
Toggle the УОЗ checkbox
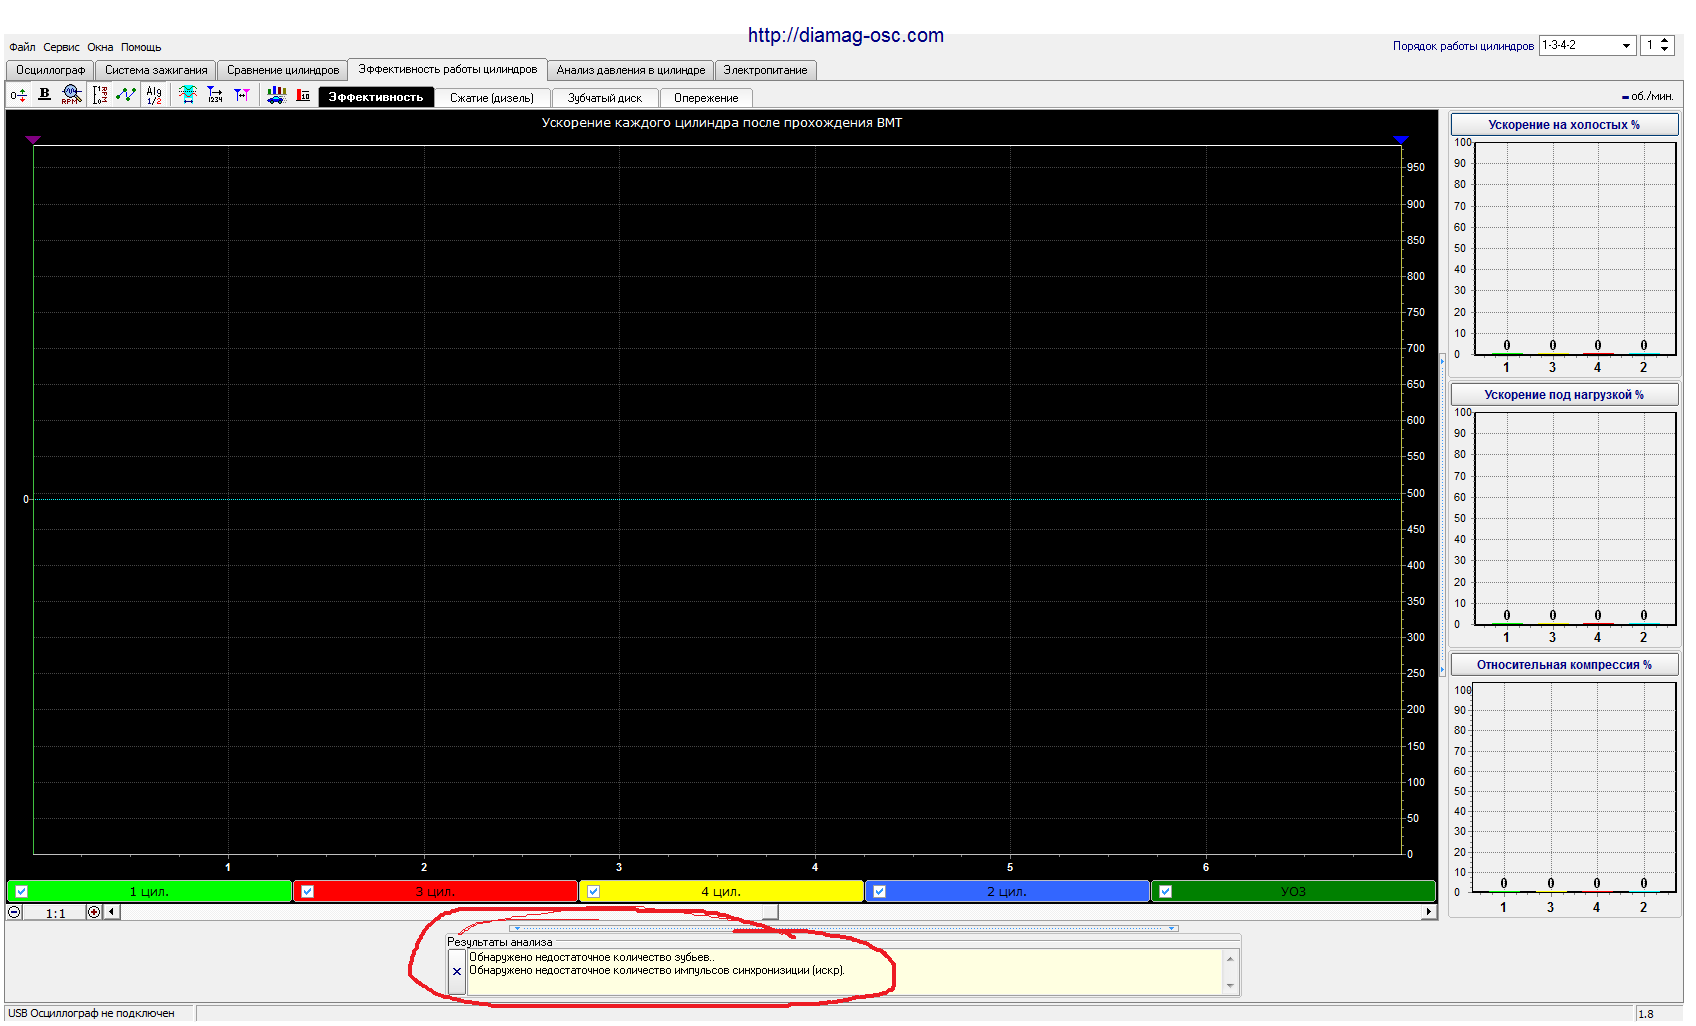click(1166, 891)
